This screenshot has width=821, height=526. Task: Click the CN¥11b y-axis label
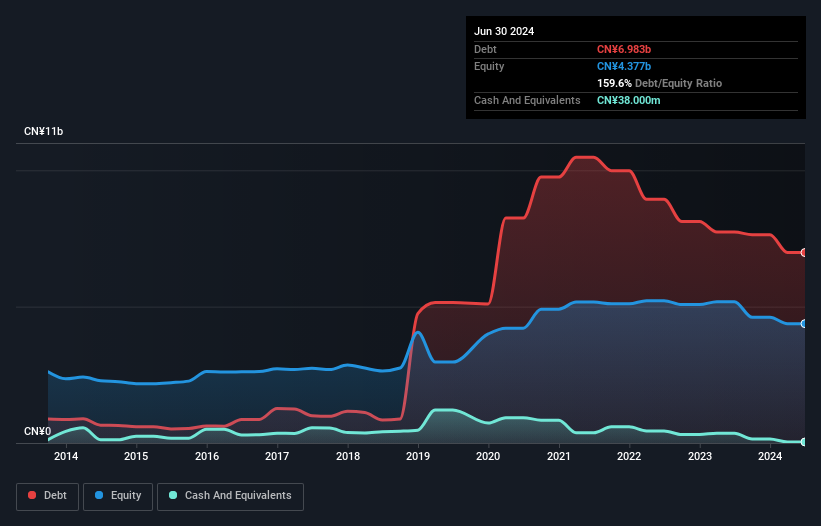tap(43, 131)
